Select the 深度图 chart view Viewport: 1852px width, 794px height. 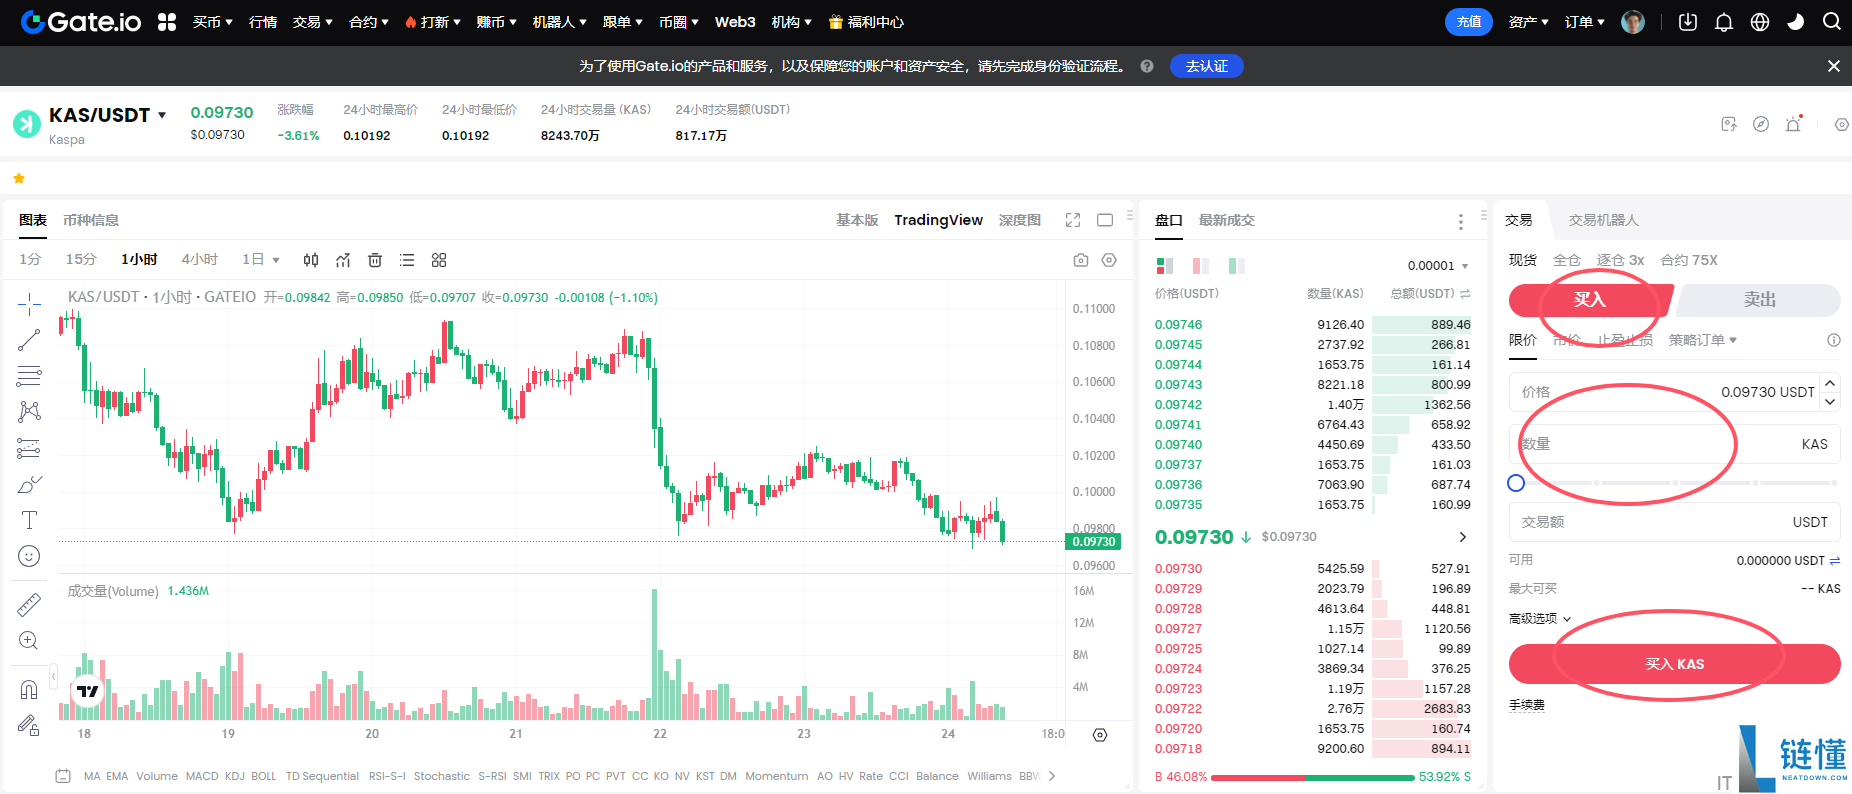[x=1020, y=220]
